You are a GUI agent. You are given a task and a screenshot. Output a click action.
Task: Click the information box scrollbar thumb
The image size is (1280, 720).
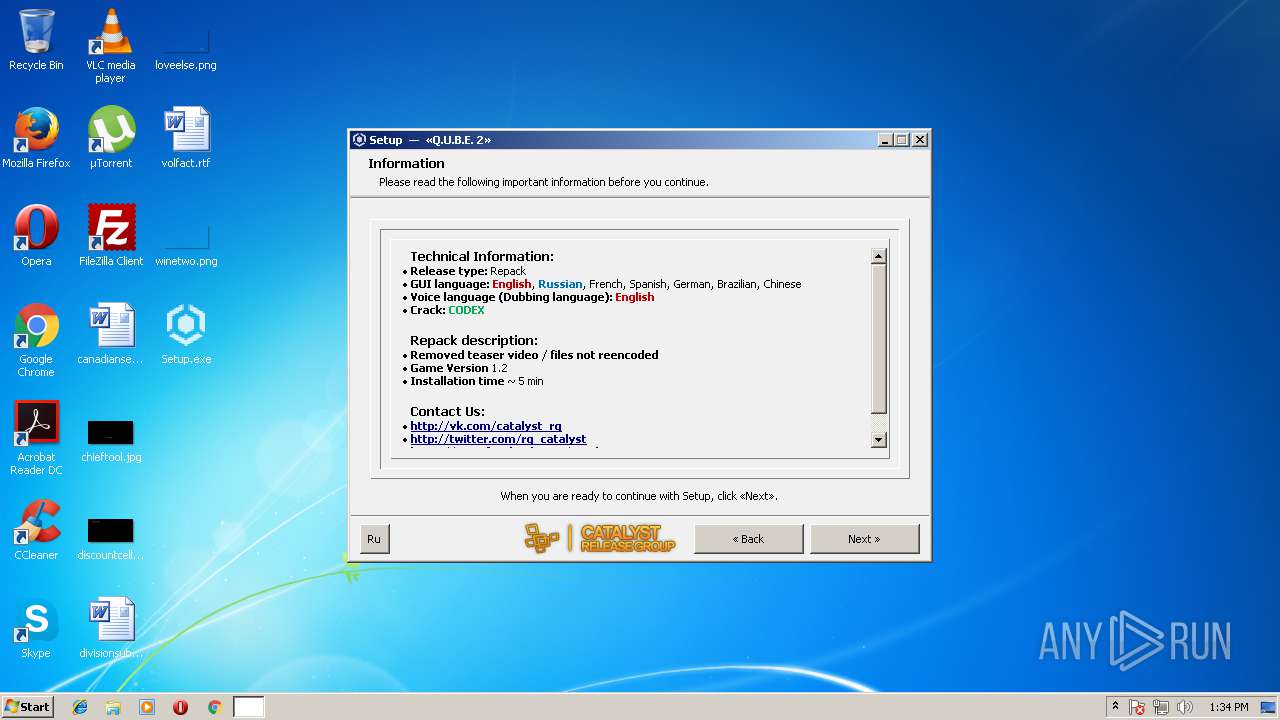[x=878, y=339]
